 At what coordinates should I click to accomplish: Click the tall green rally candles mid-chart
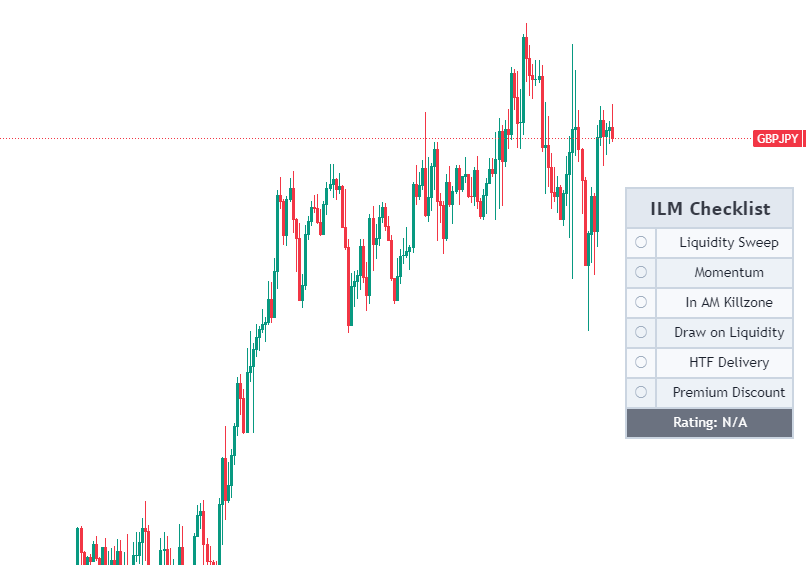click(239, 400)
